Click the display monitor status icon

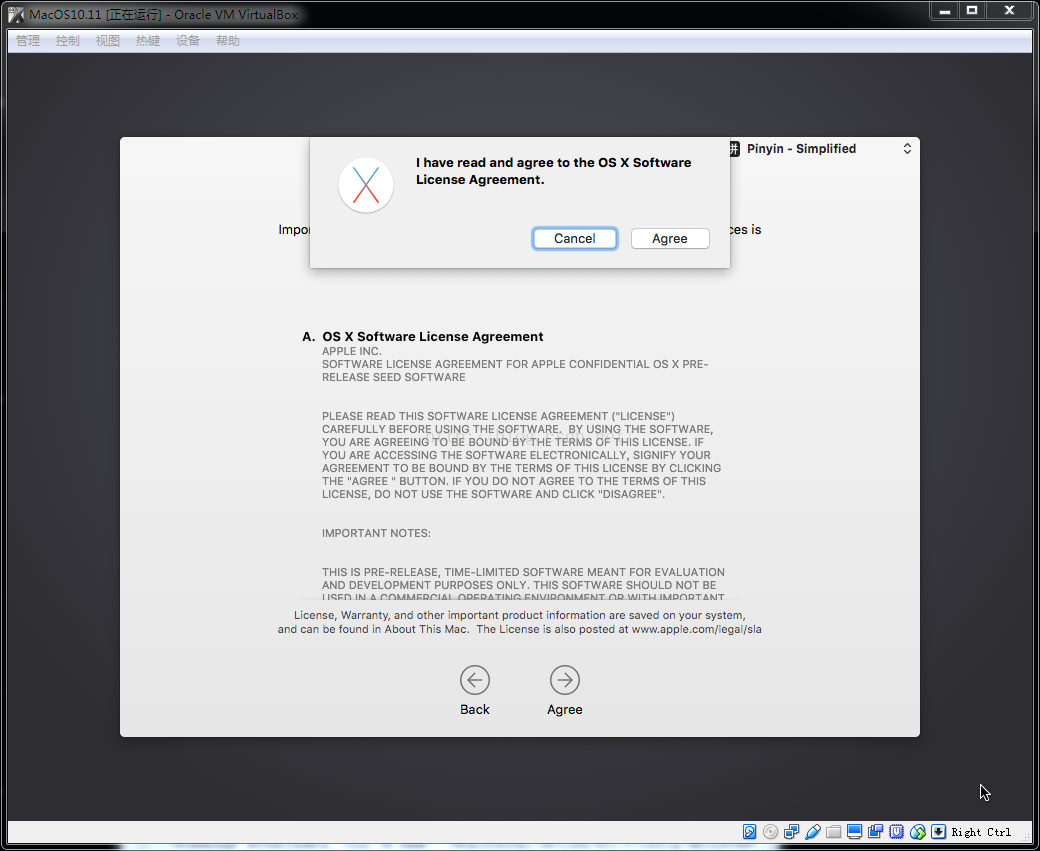(854, 832)
